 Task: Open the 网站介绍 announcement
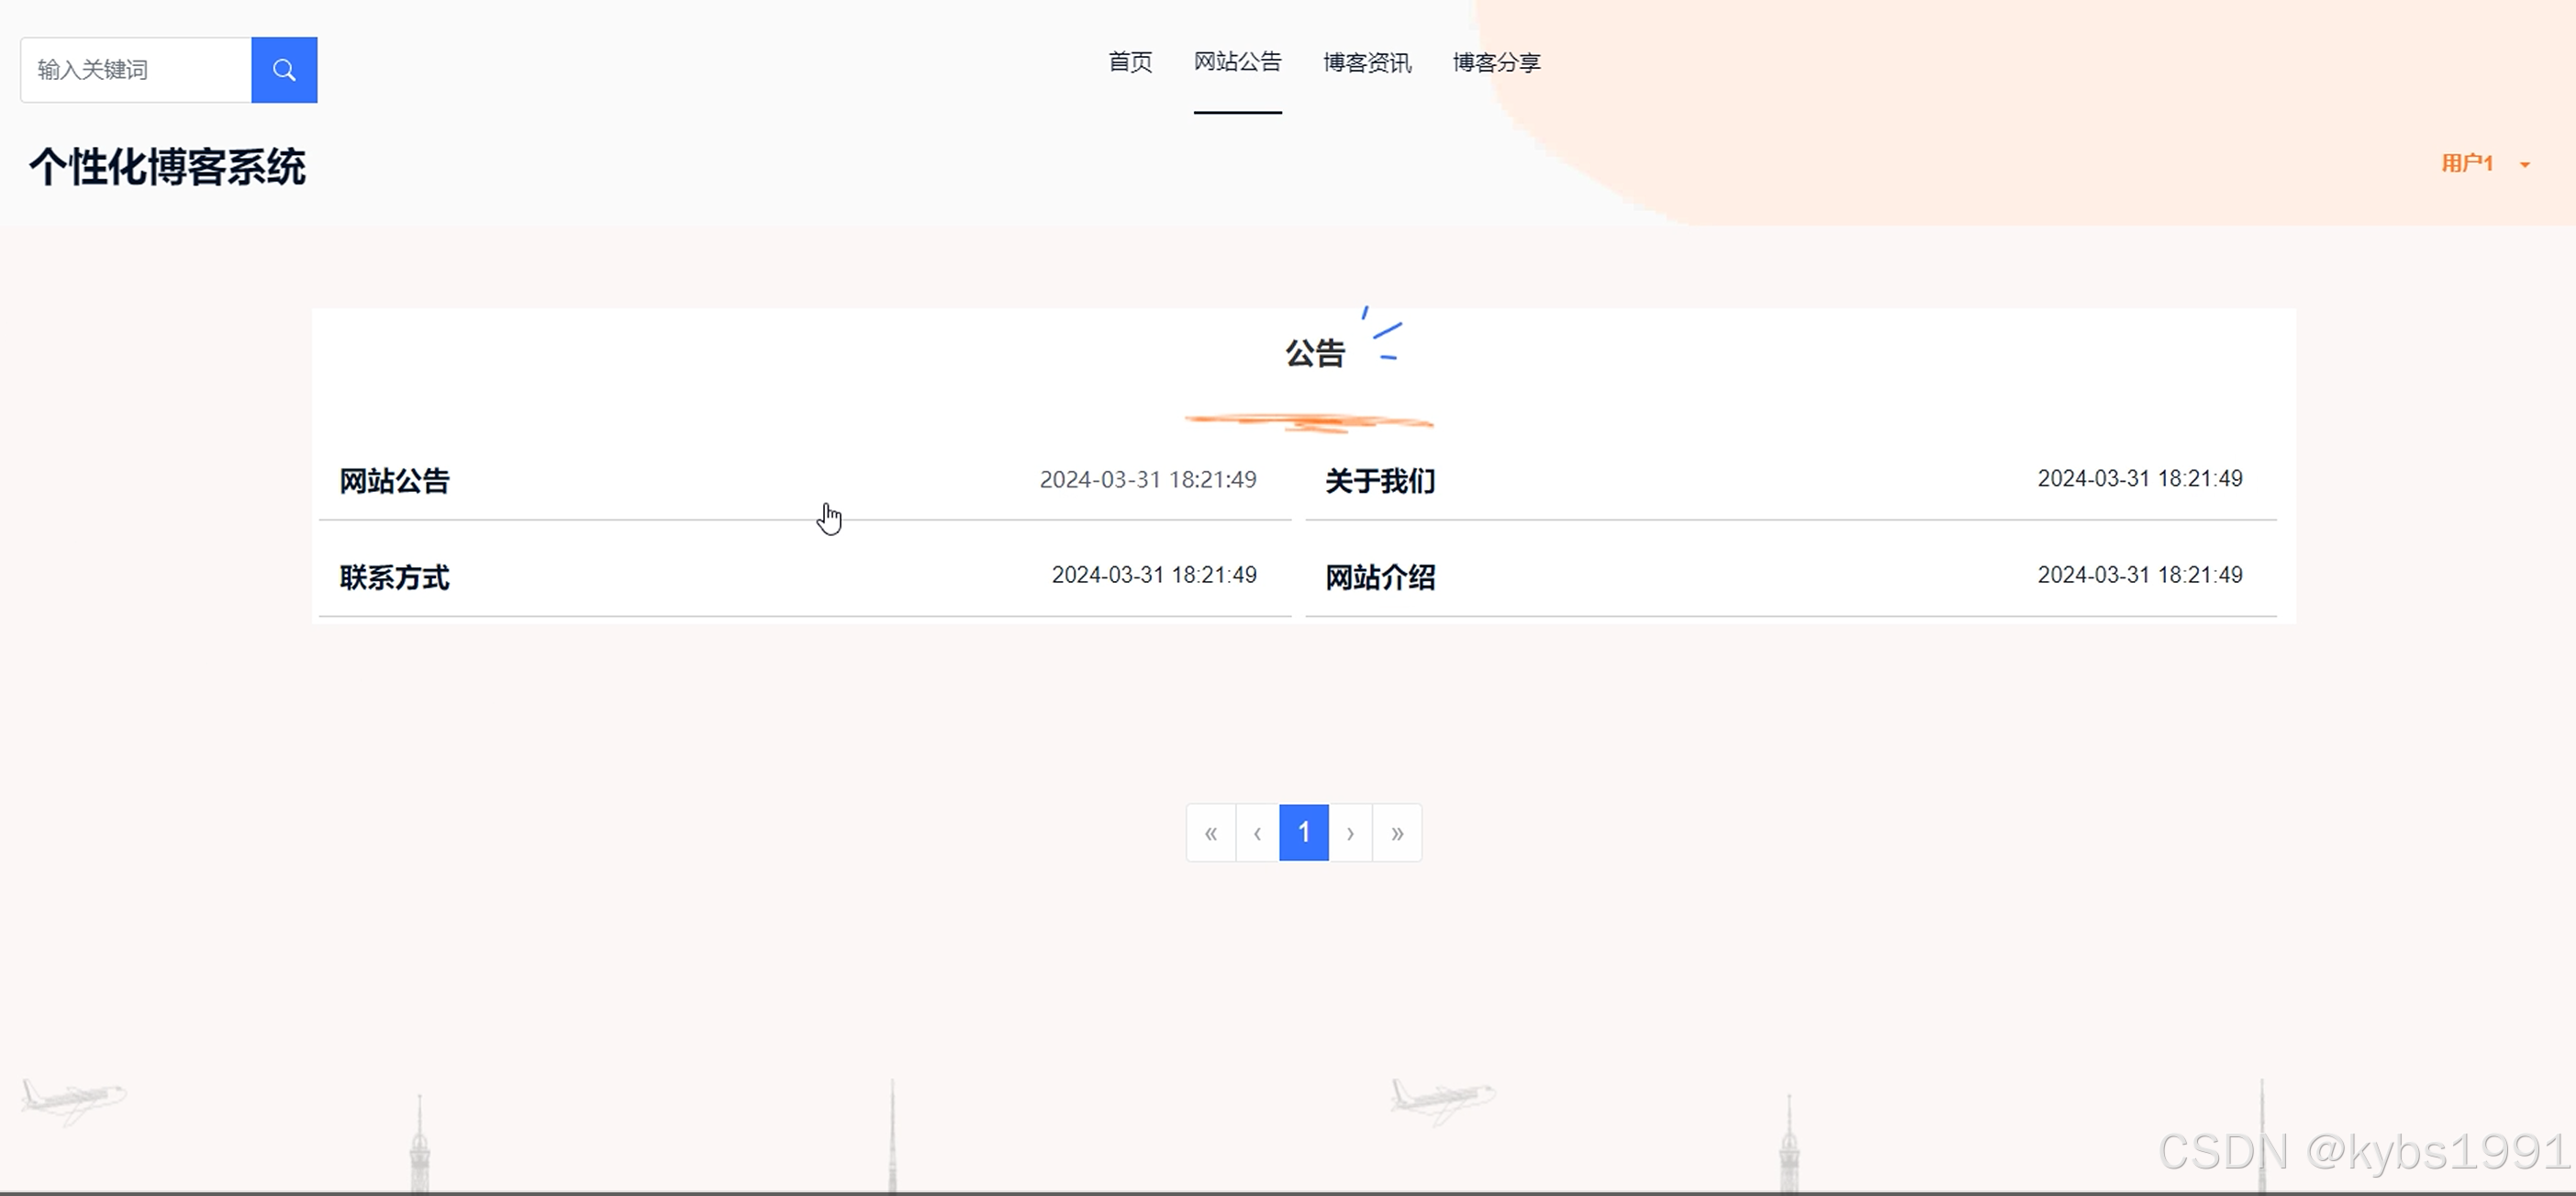pos(1380,577)
